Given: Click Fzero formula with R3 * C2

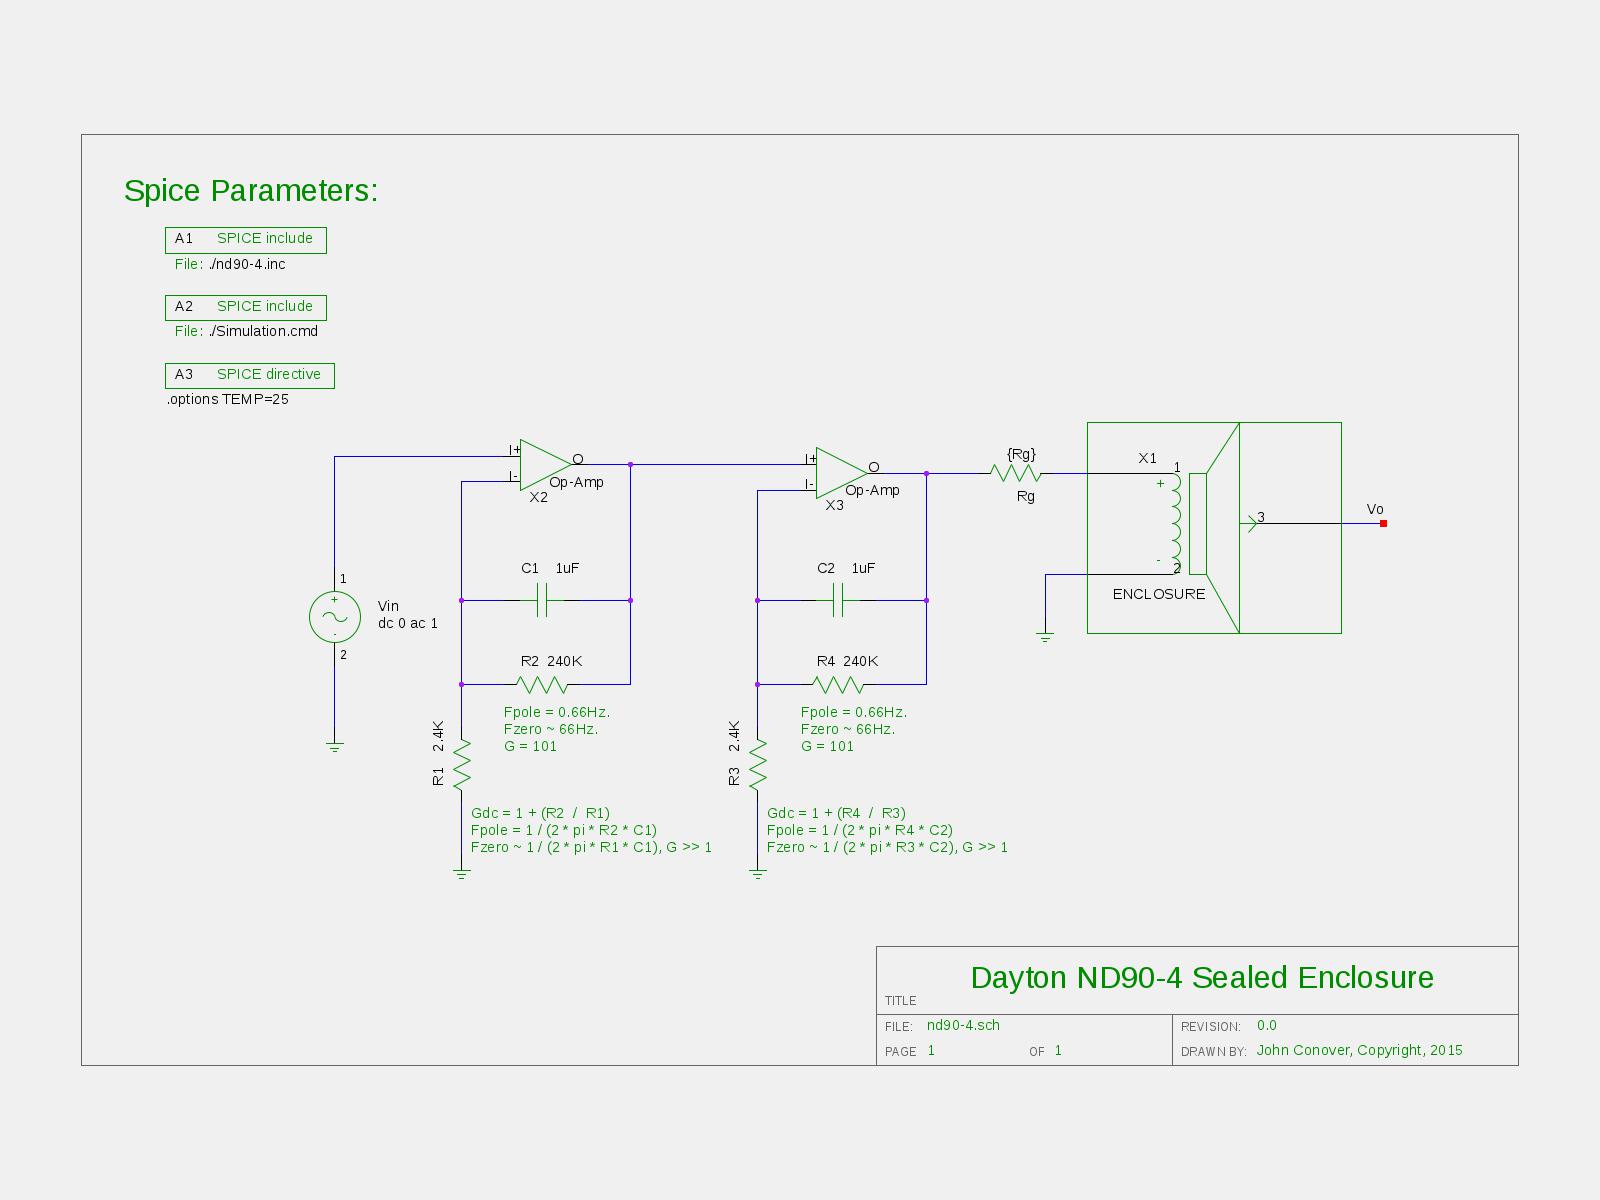Looking at the screenshot, I should click(x=887, y=847).
